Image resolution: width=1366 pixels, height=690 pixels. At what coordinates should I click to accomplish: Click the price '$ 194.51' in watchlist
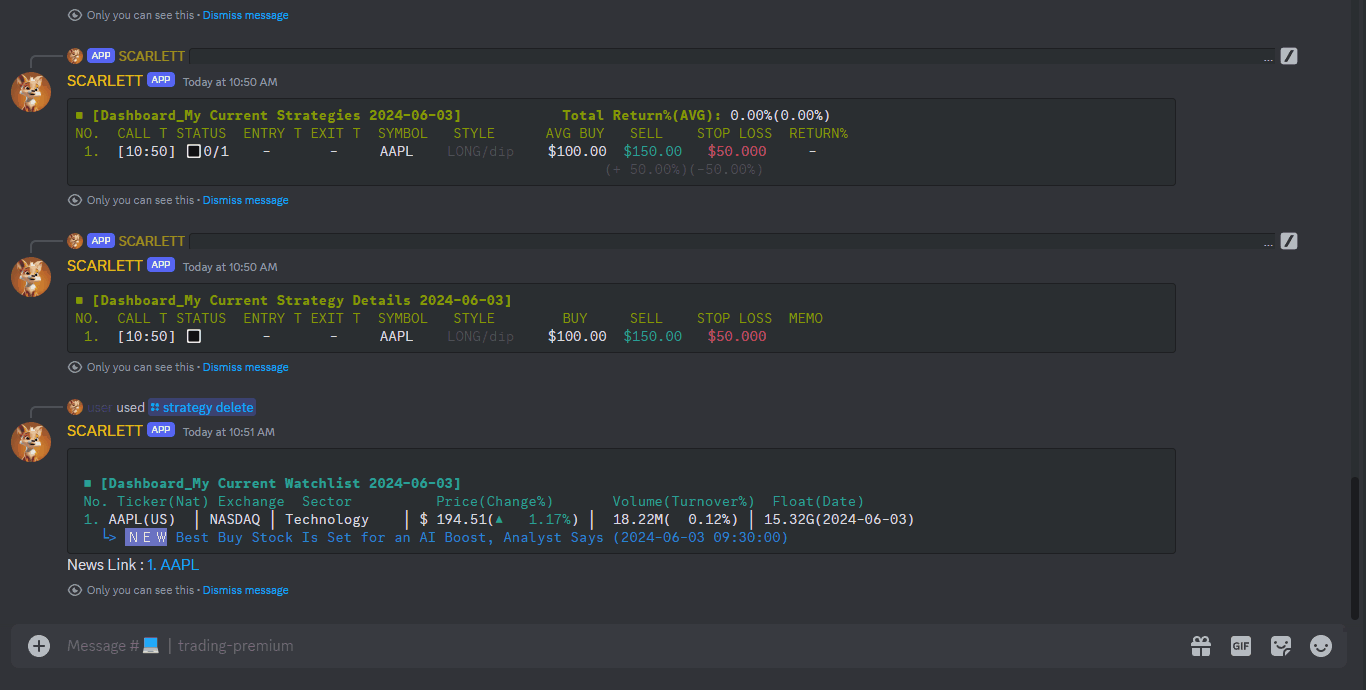click(x=455, y=519)
